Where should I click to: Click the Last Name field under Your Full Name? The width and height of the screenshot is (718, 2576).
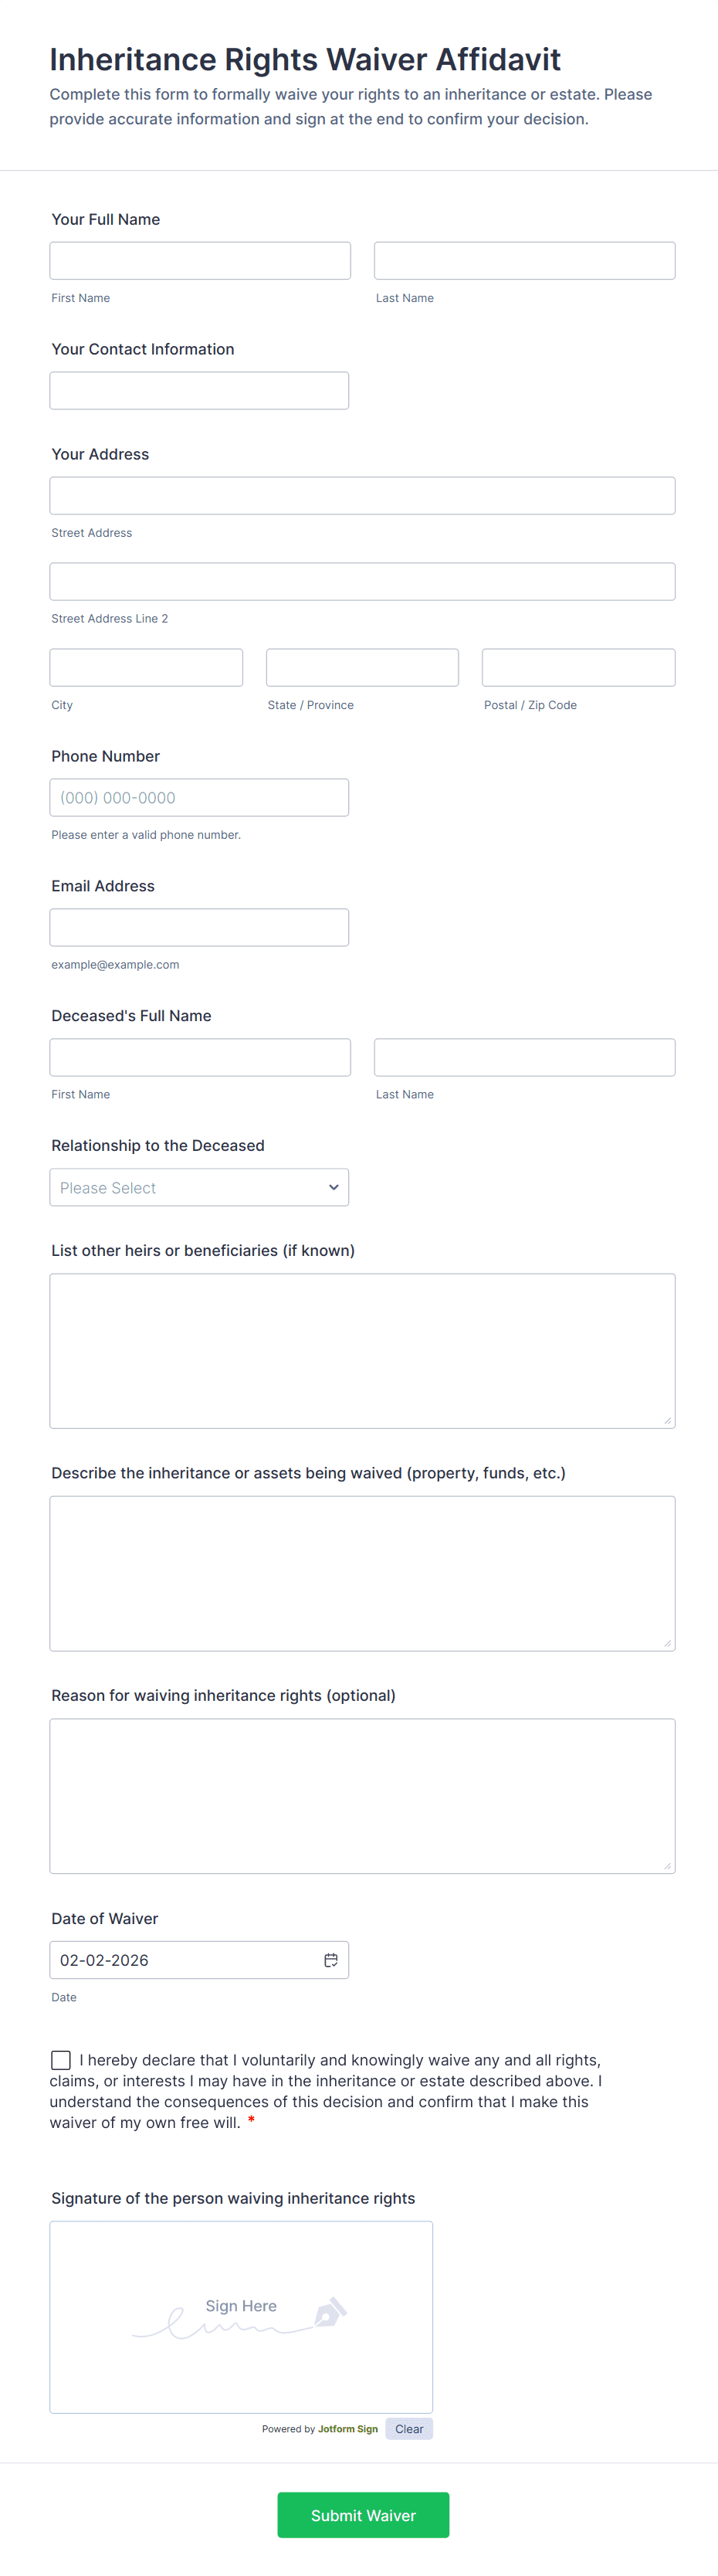[x=524, y=260]
